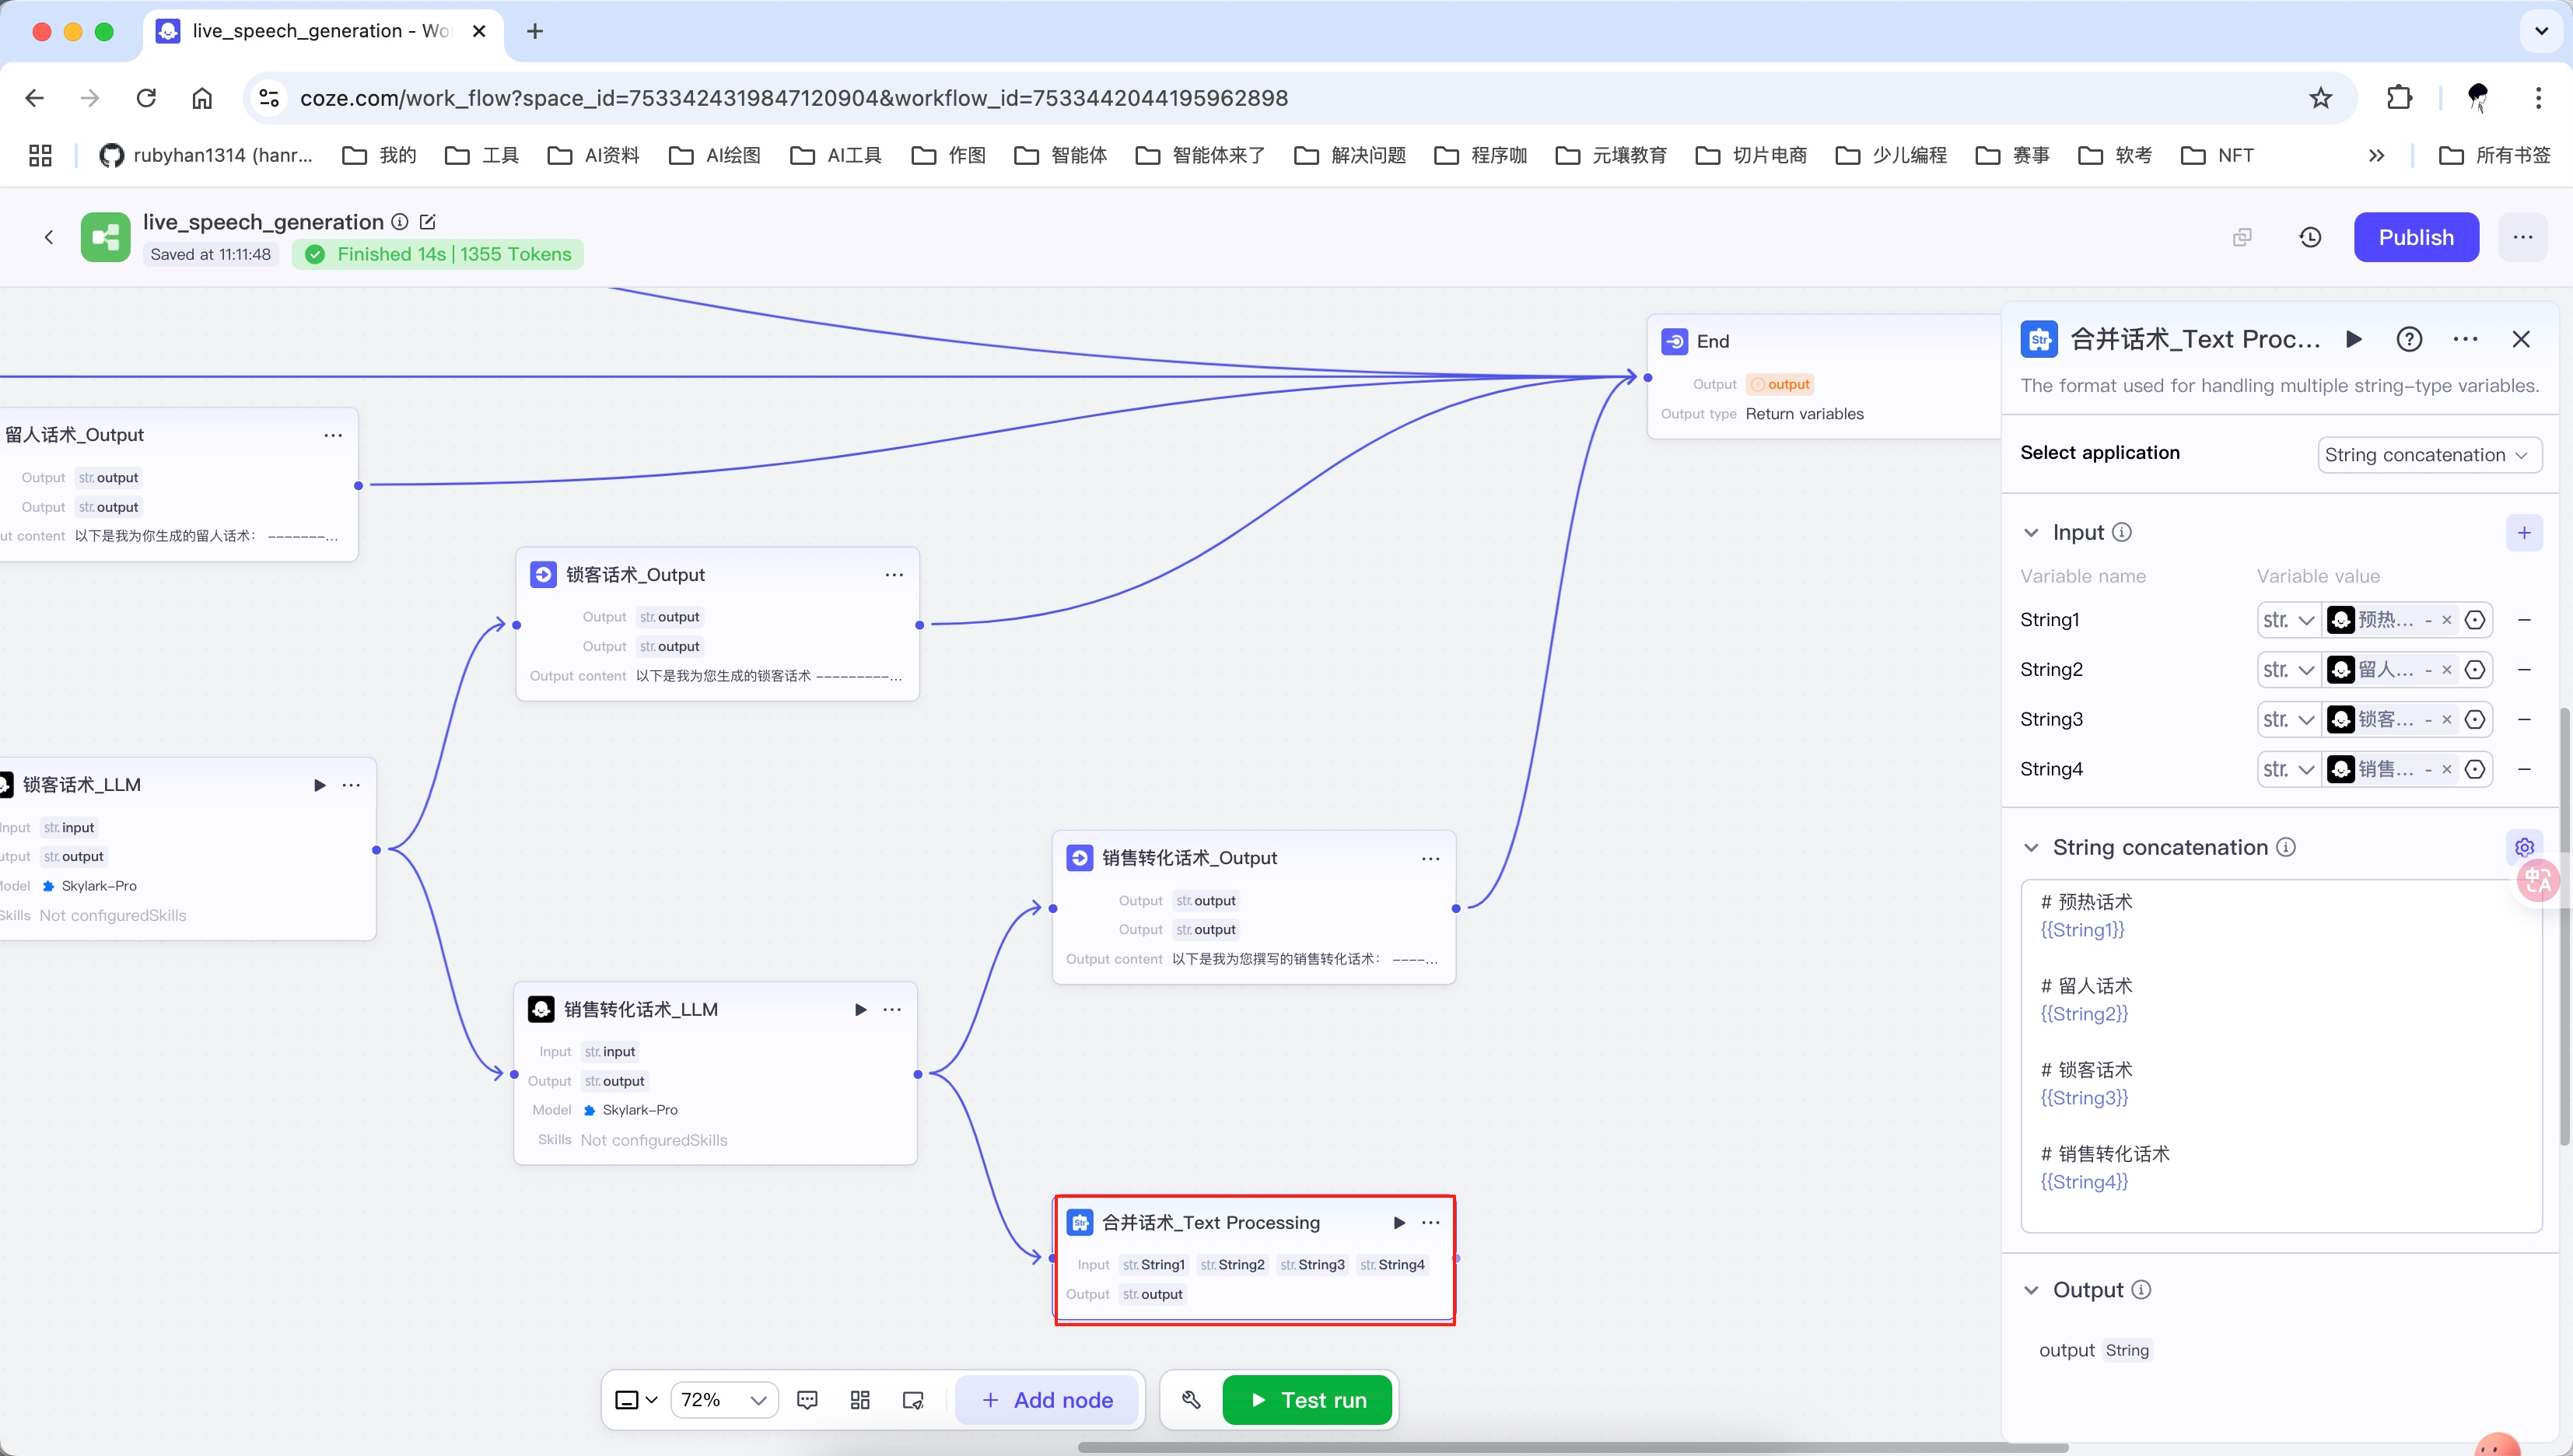Open the workflow more options menu beside Publish
2573x1456 pixels.
click(x=2522, y=237)
